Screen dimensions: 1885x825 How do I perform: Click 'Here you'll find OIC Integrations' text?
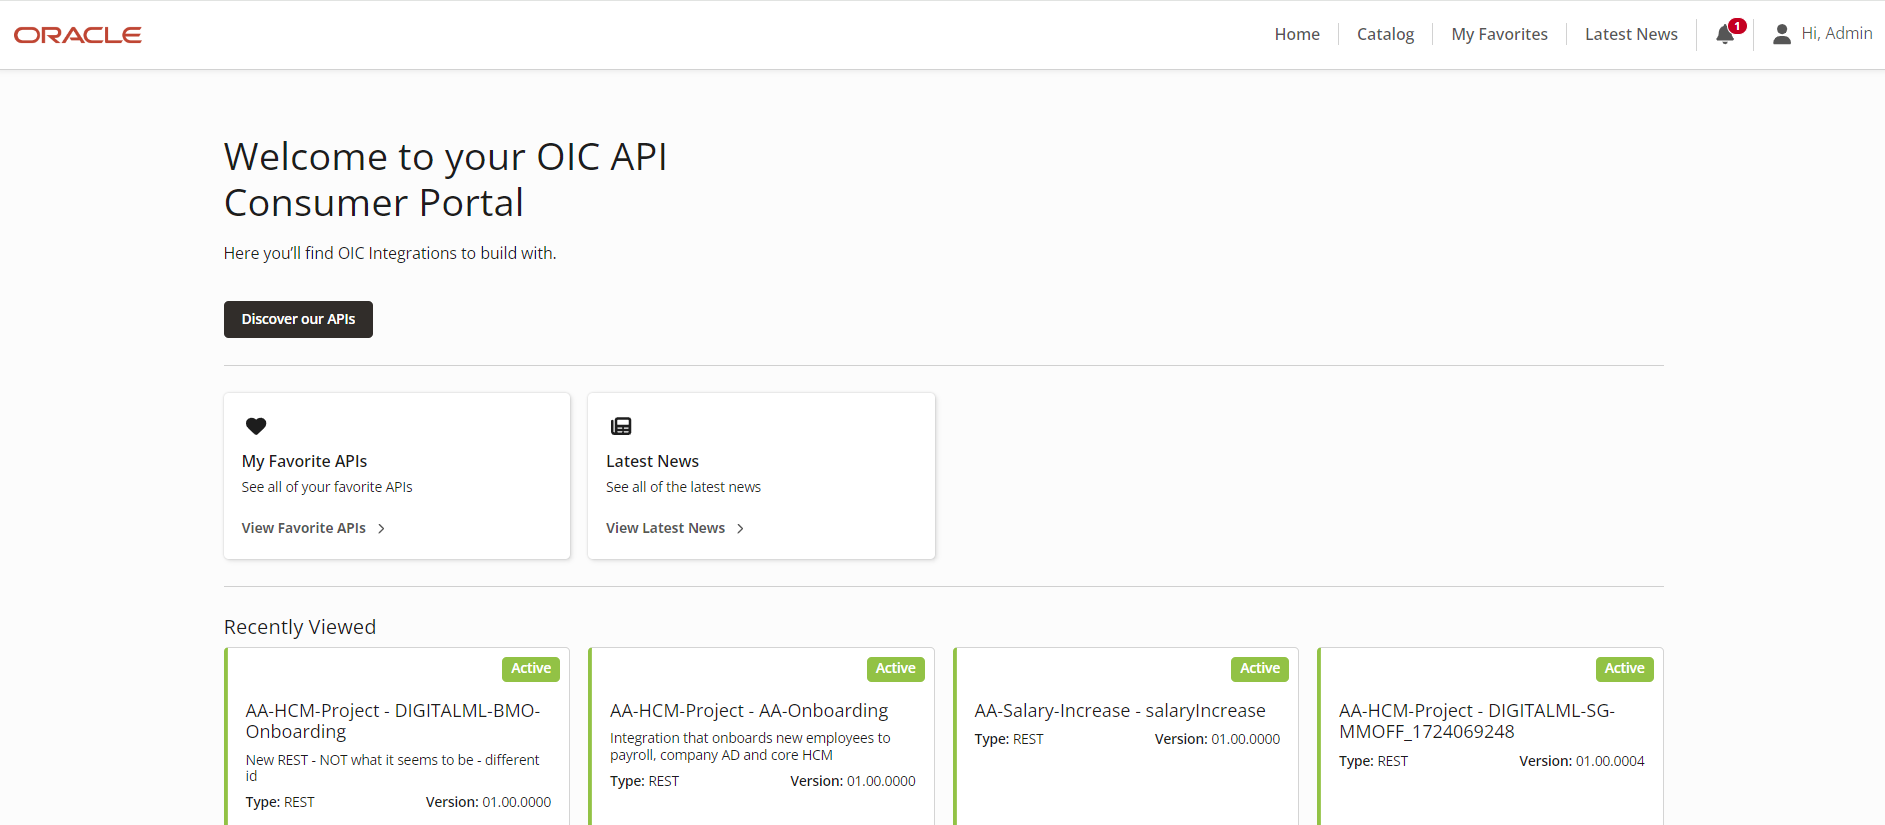click(390, 253)
